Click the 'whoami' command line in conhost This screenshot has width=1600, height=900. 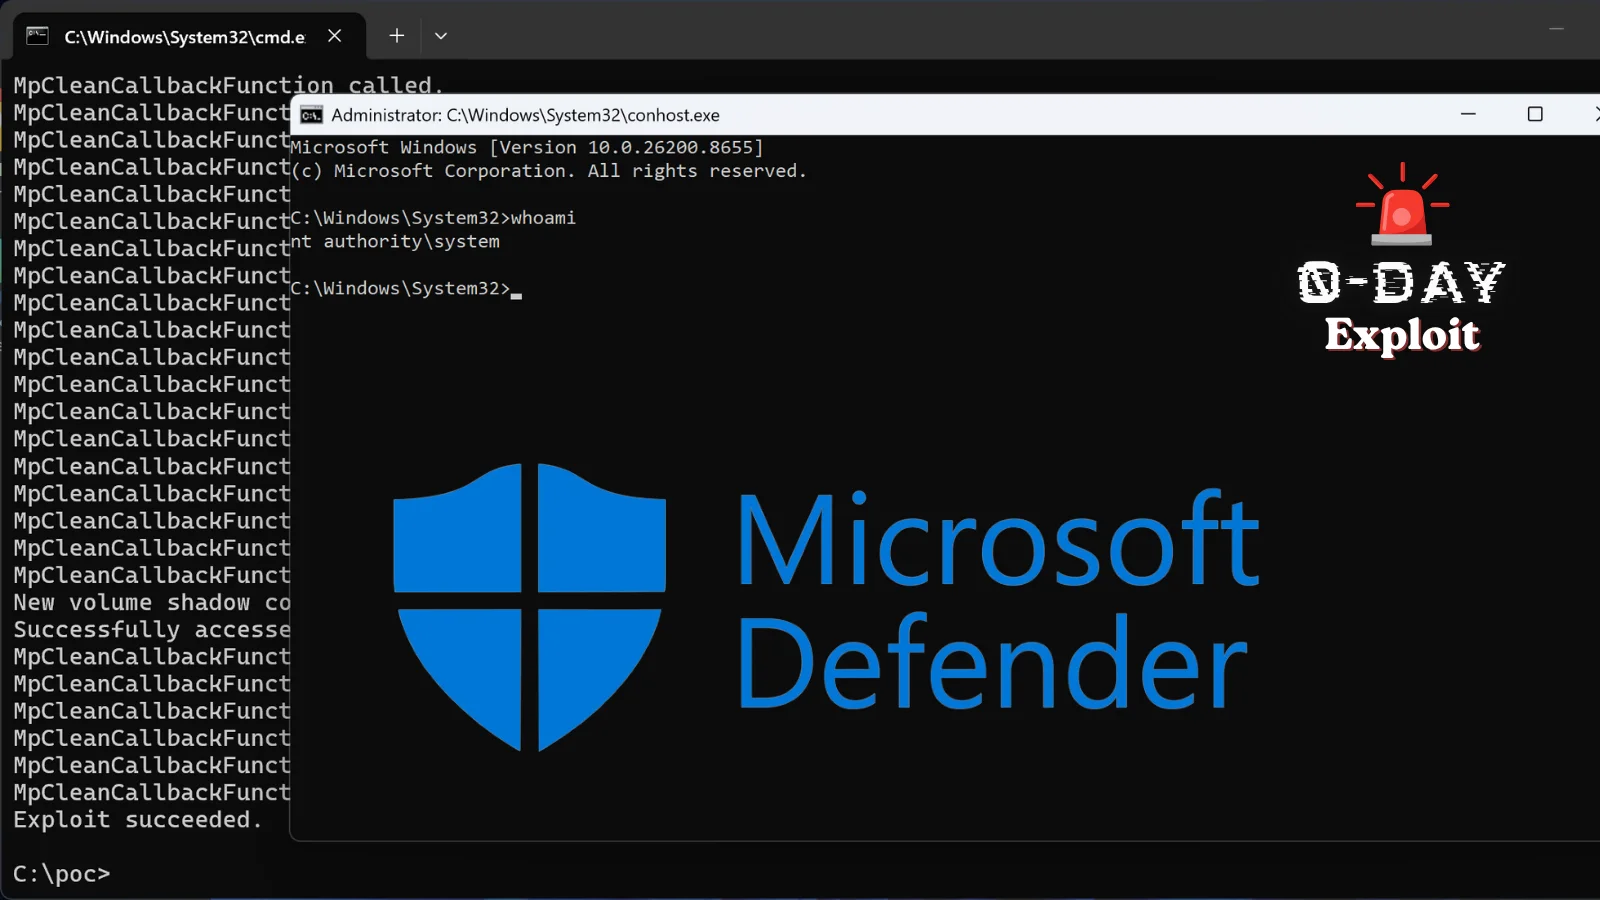tap(433, 218)
